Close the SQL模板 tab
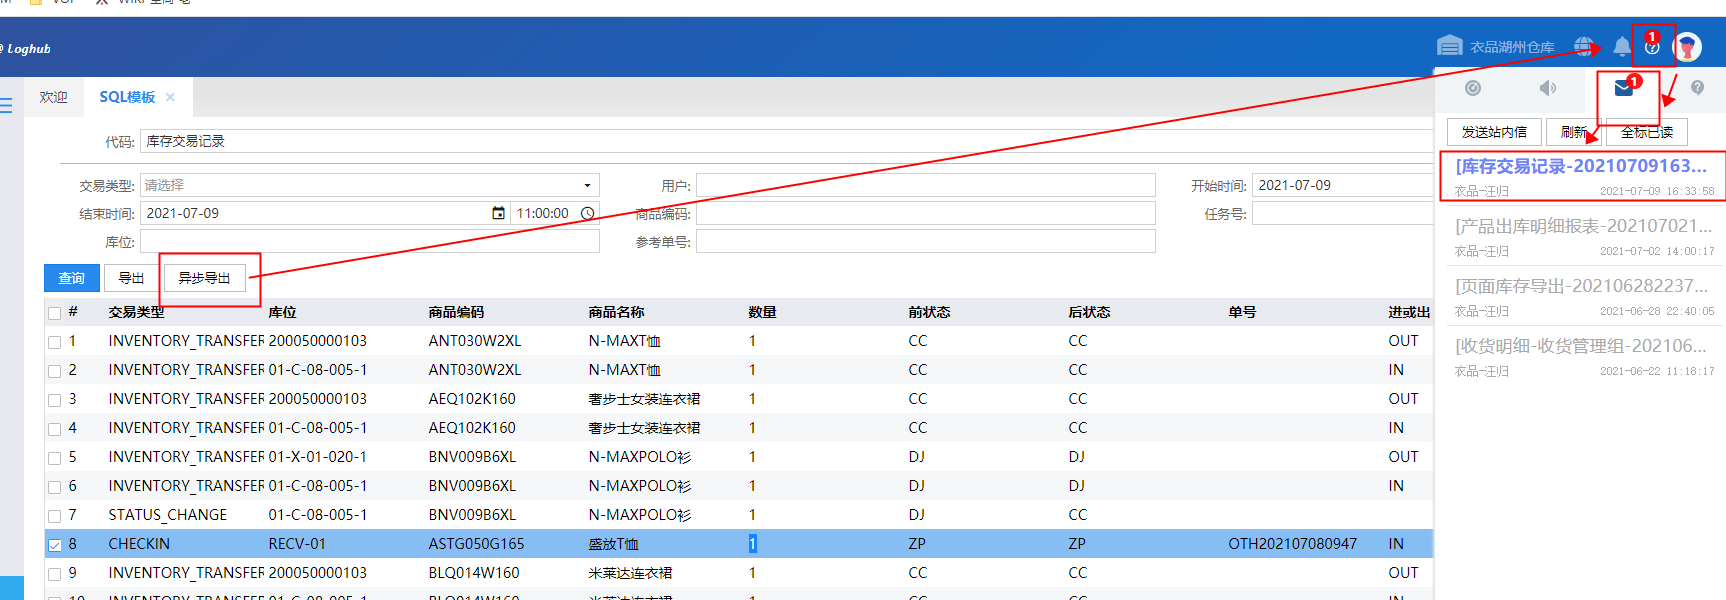Viewport: 1726px width, 600px height. [x=171, y=97]
